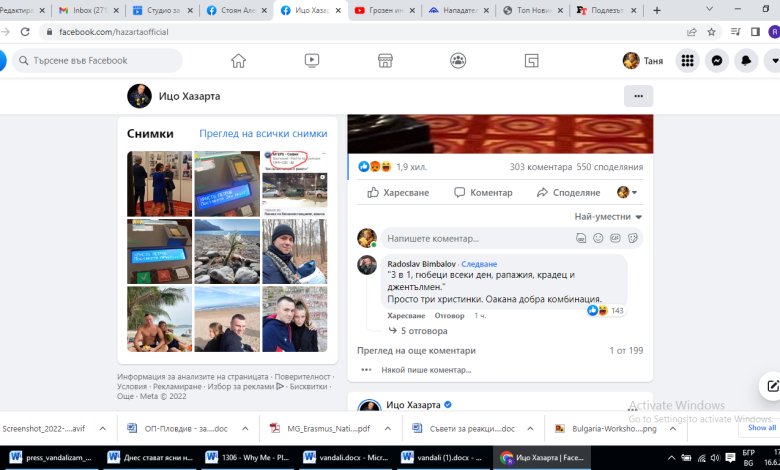Open the notifications bell icon
780x470 pixels.
pyautogui.click(x=746, y=61)
